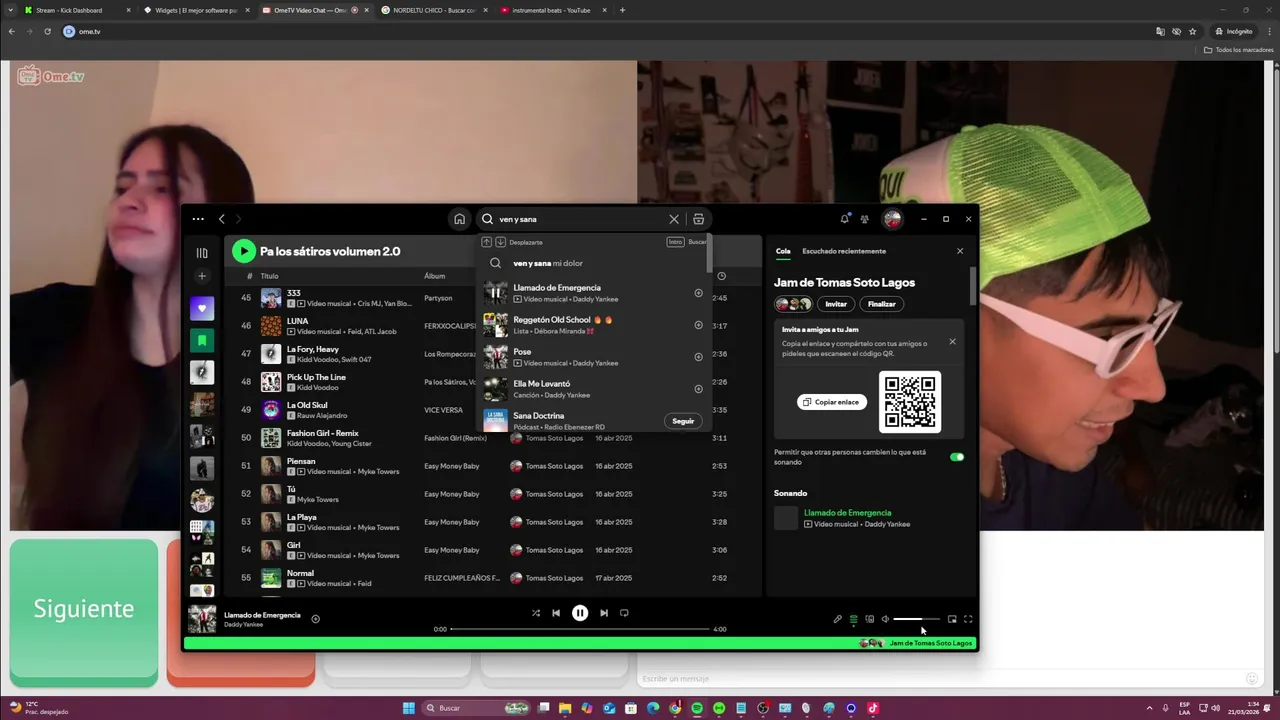Open the Widgets browser tab
The height and width of the screenshot is (720, 1280).
[196, 10]
